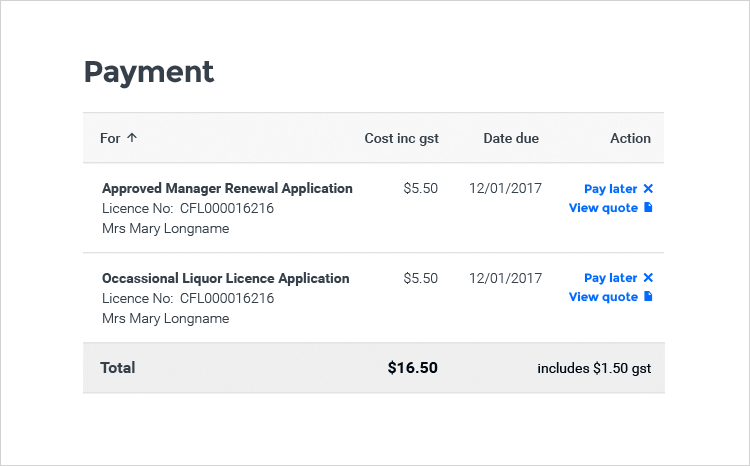Image resolution: width=750 pixels, height=466 pixels.
Task: Open View quote for Occassional Liquor Licence Application
Action: click(603, 297)
